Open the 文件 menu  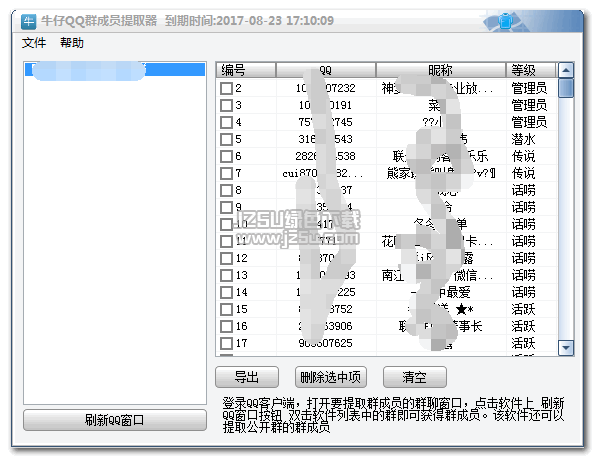click(x=34, y=42)
